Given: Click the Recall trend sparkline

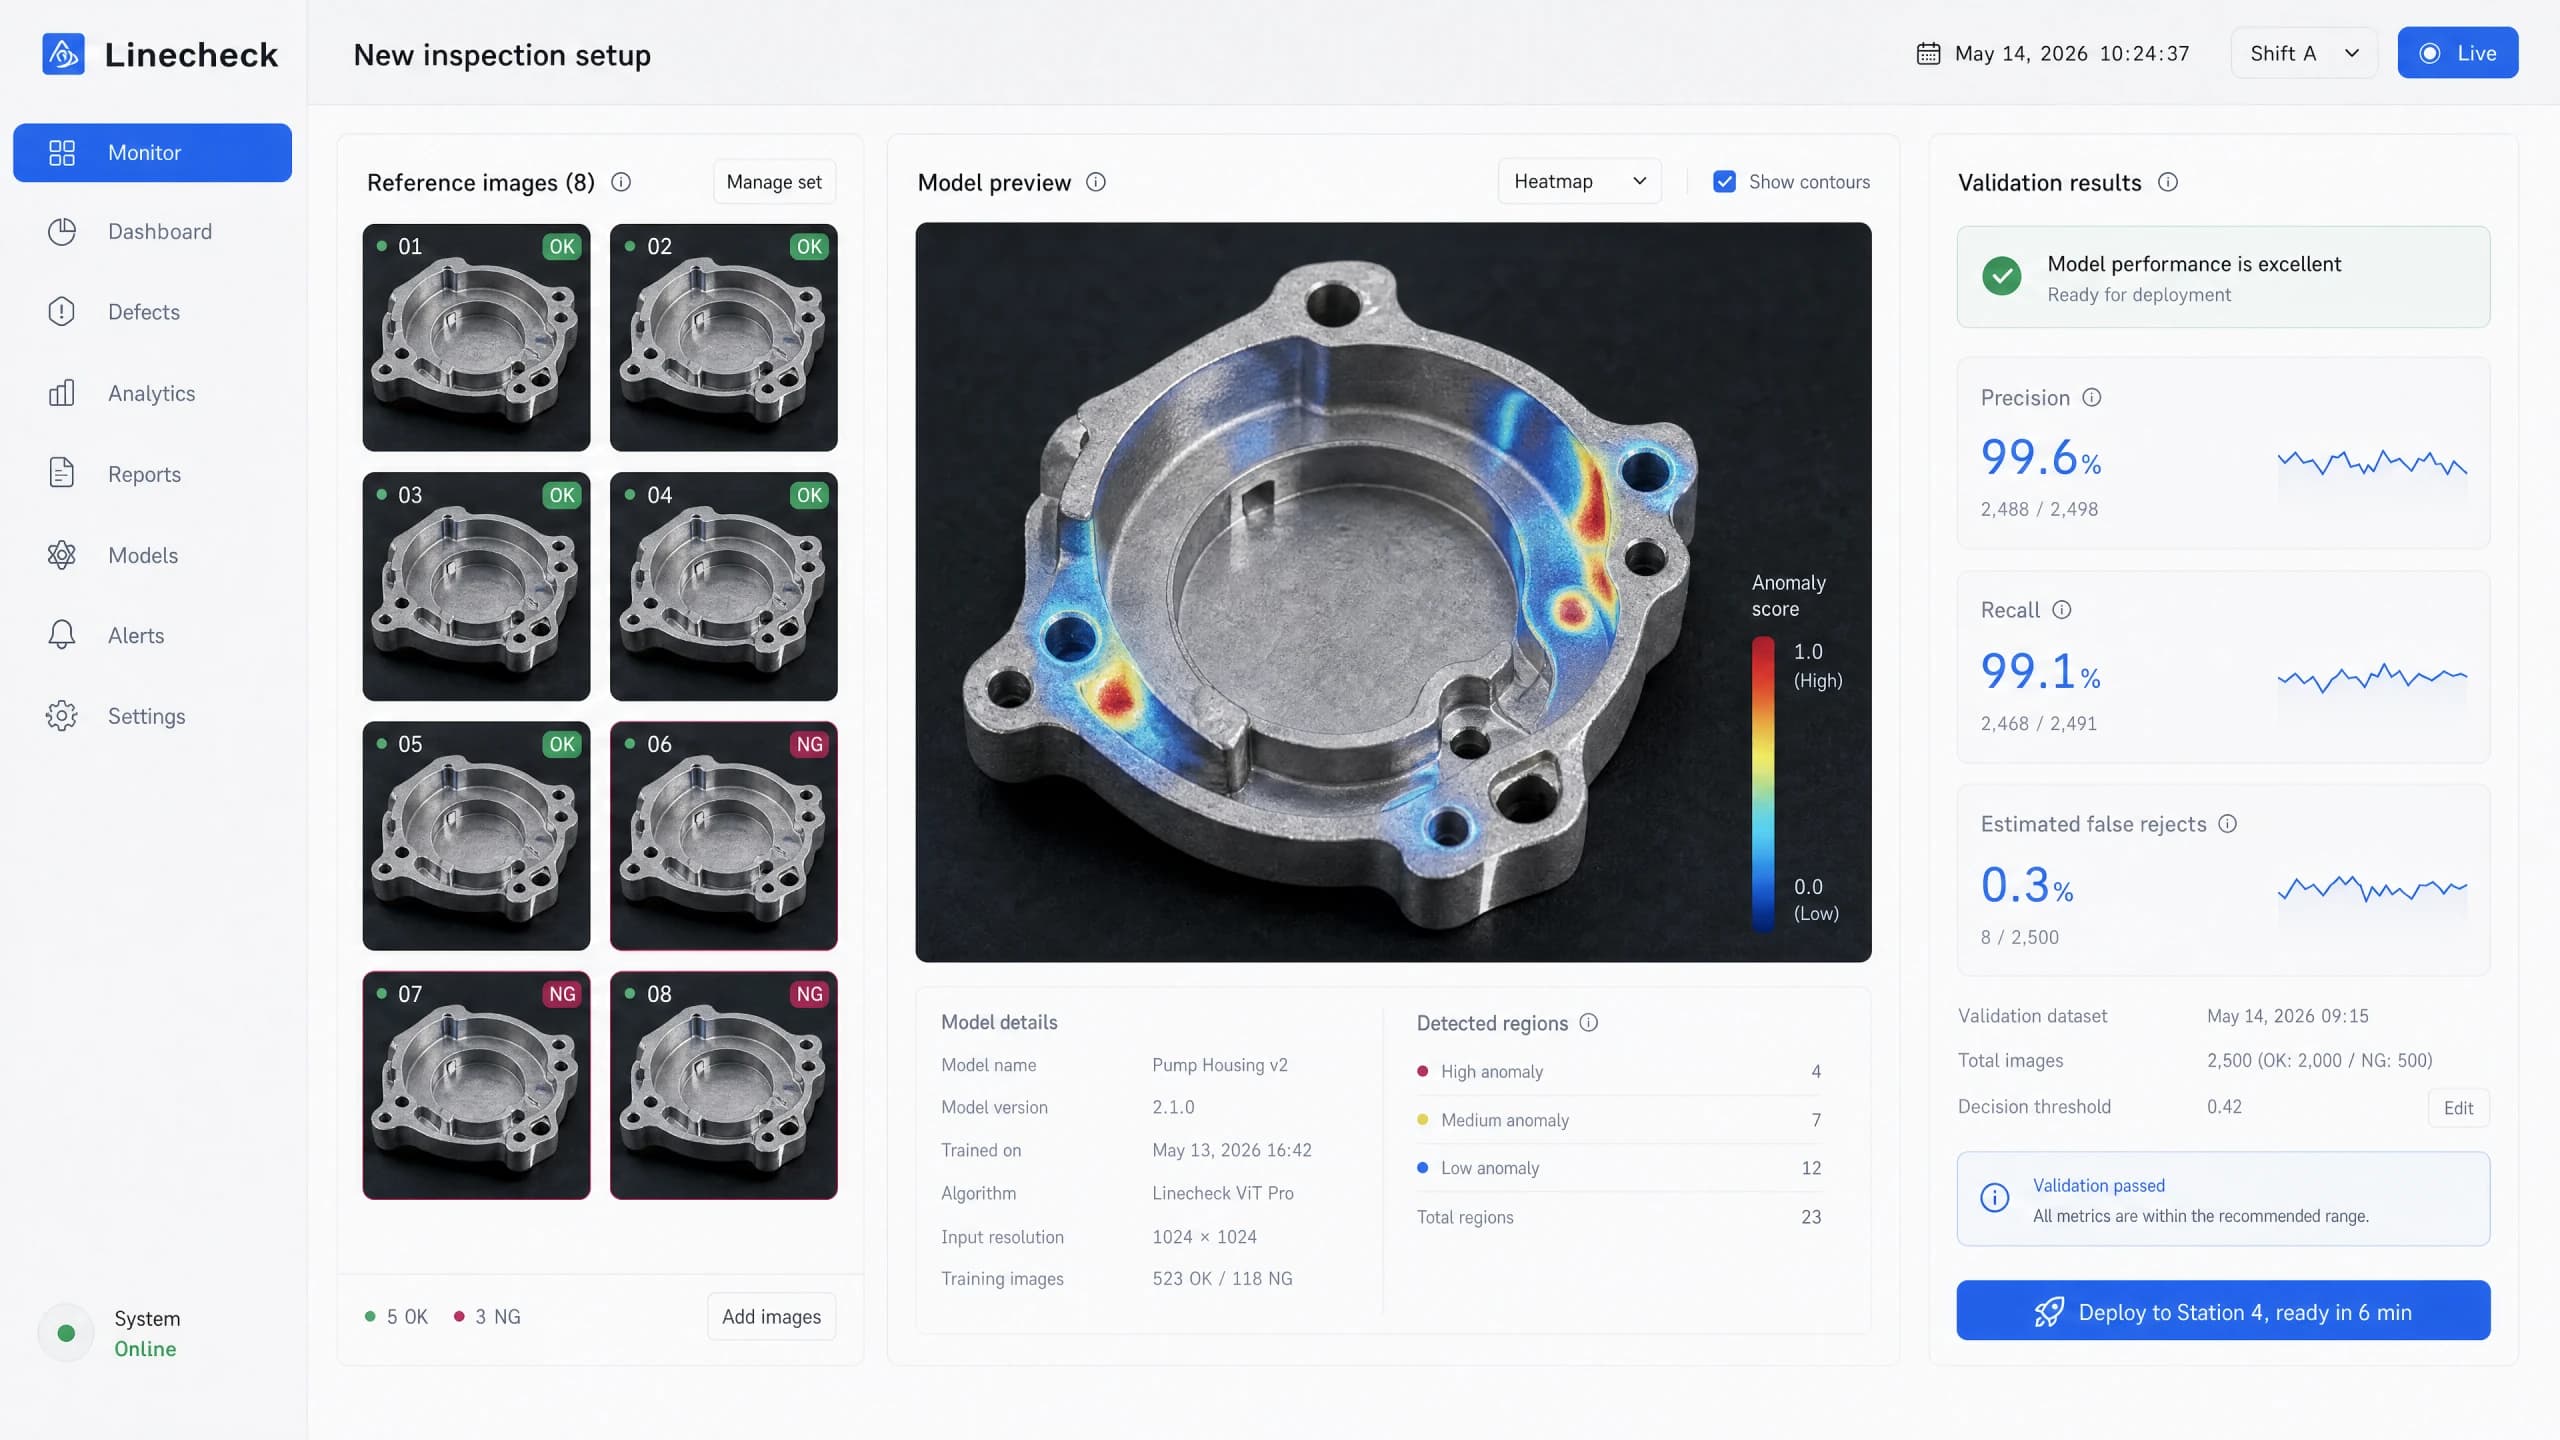Looking at the screenshot, I should 2372,678.
